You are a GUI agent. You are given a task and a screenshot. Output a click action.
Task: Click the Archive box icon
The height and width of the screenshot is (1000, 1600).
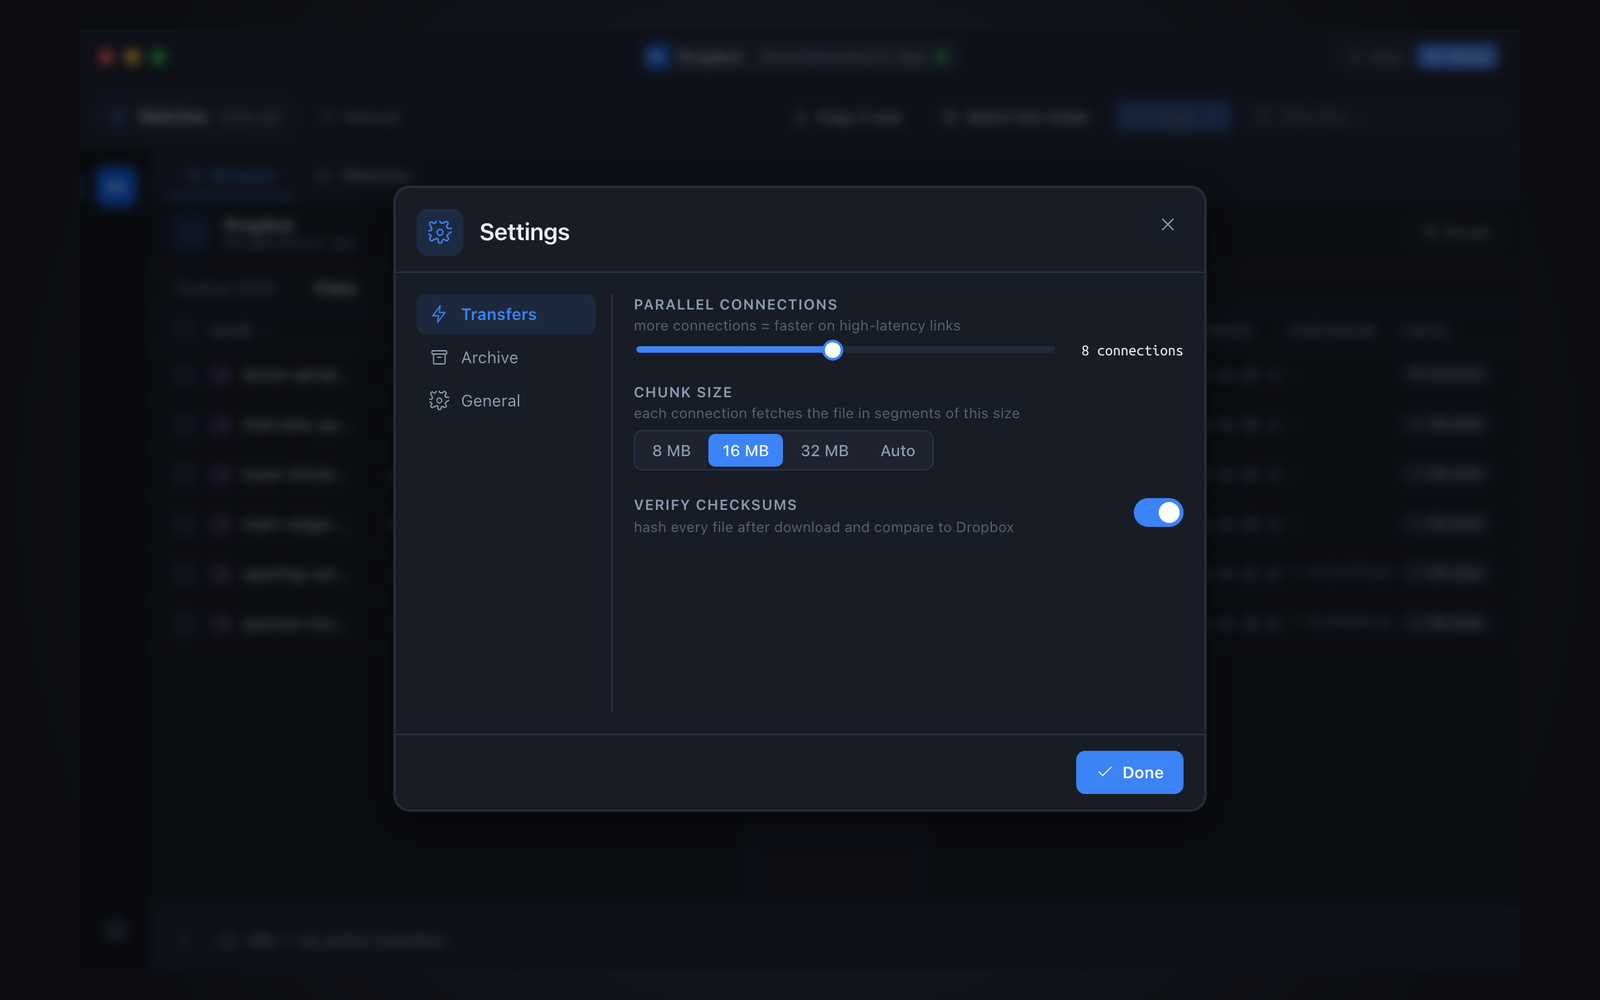pos(439,357)
